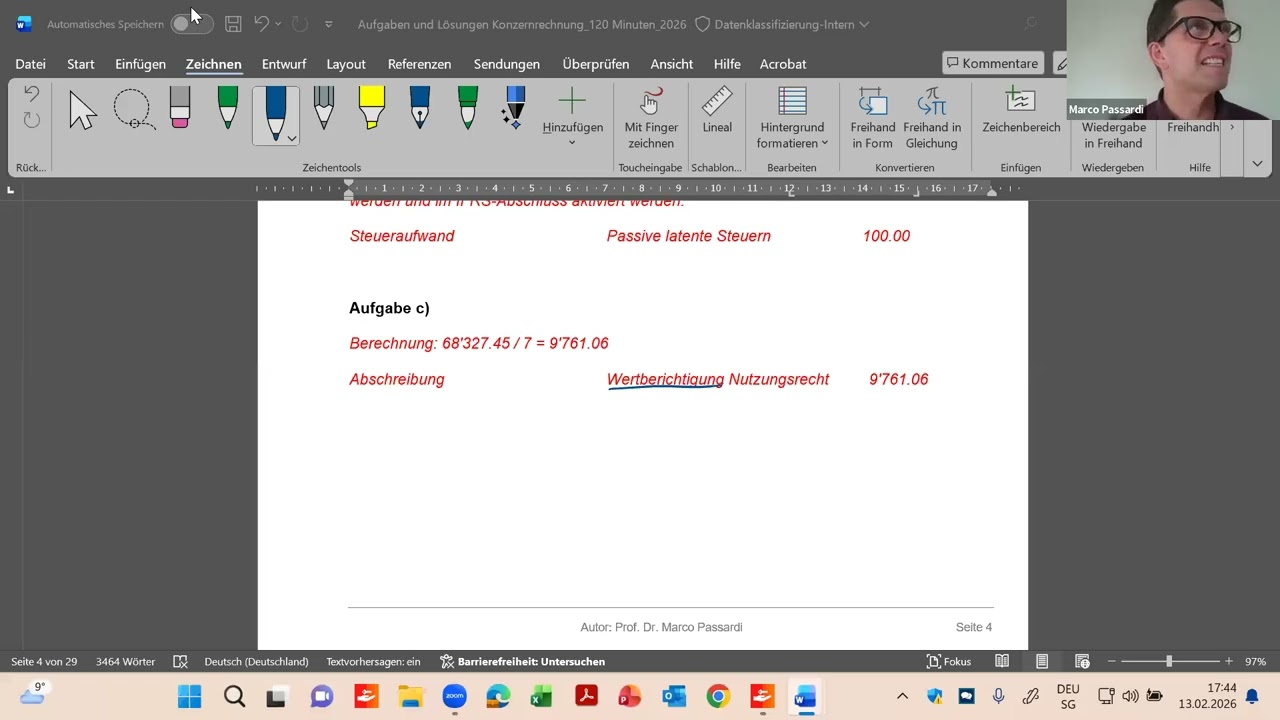Click the save disk icon

tap(233, 24)
